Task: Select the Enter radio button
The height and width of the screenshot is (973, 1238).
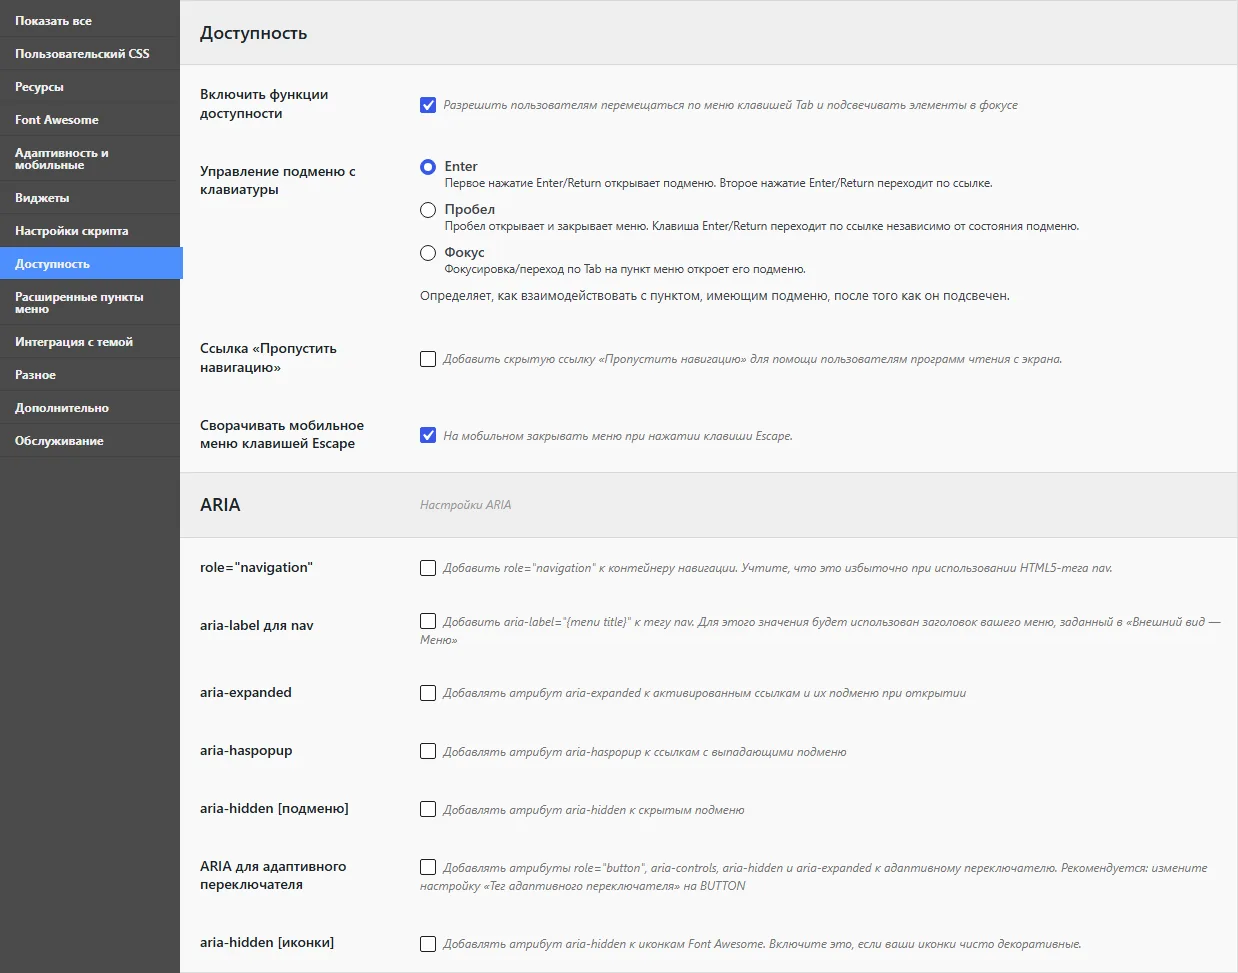Action: [x=428, y=167]
